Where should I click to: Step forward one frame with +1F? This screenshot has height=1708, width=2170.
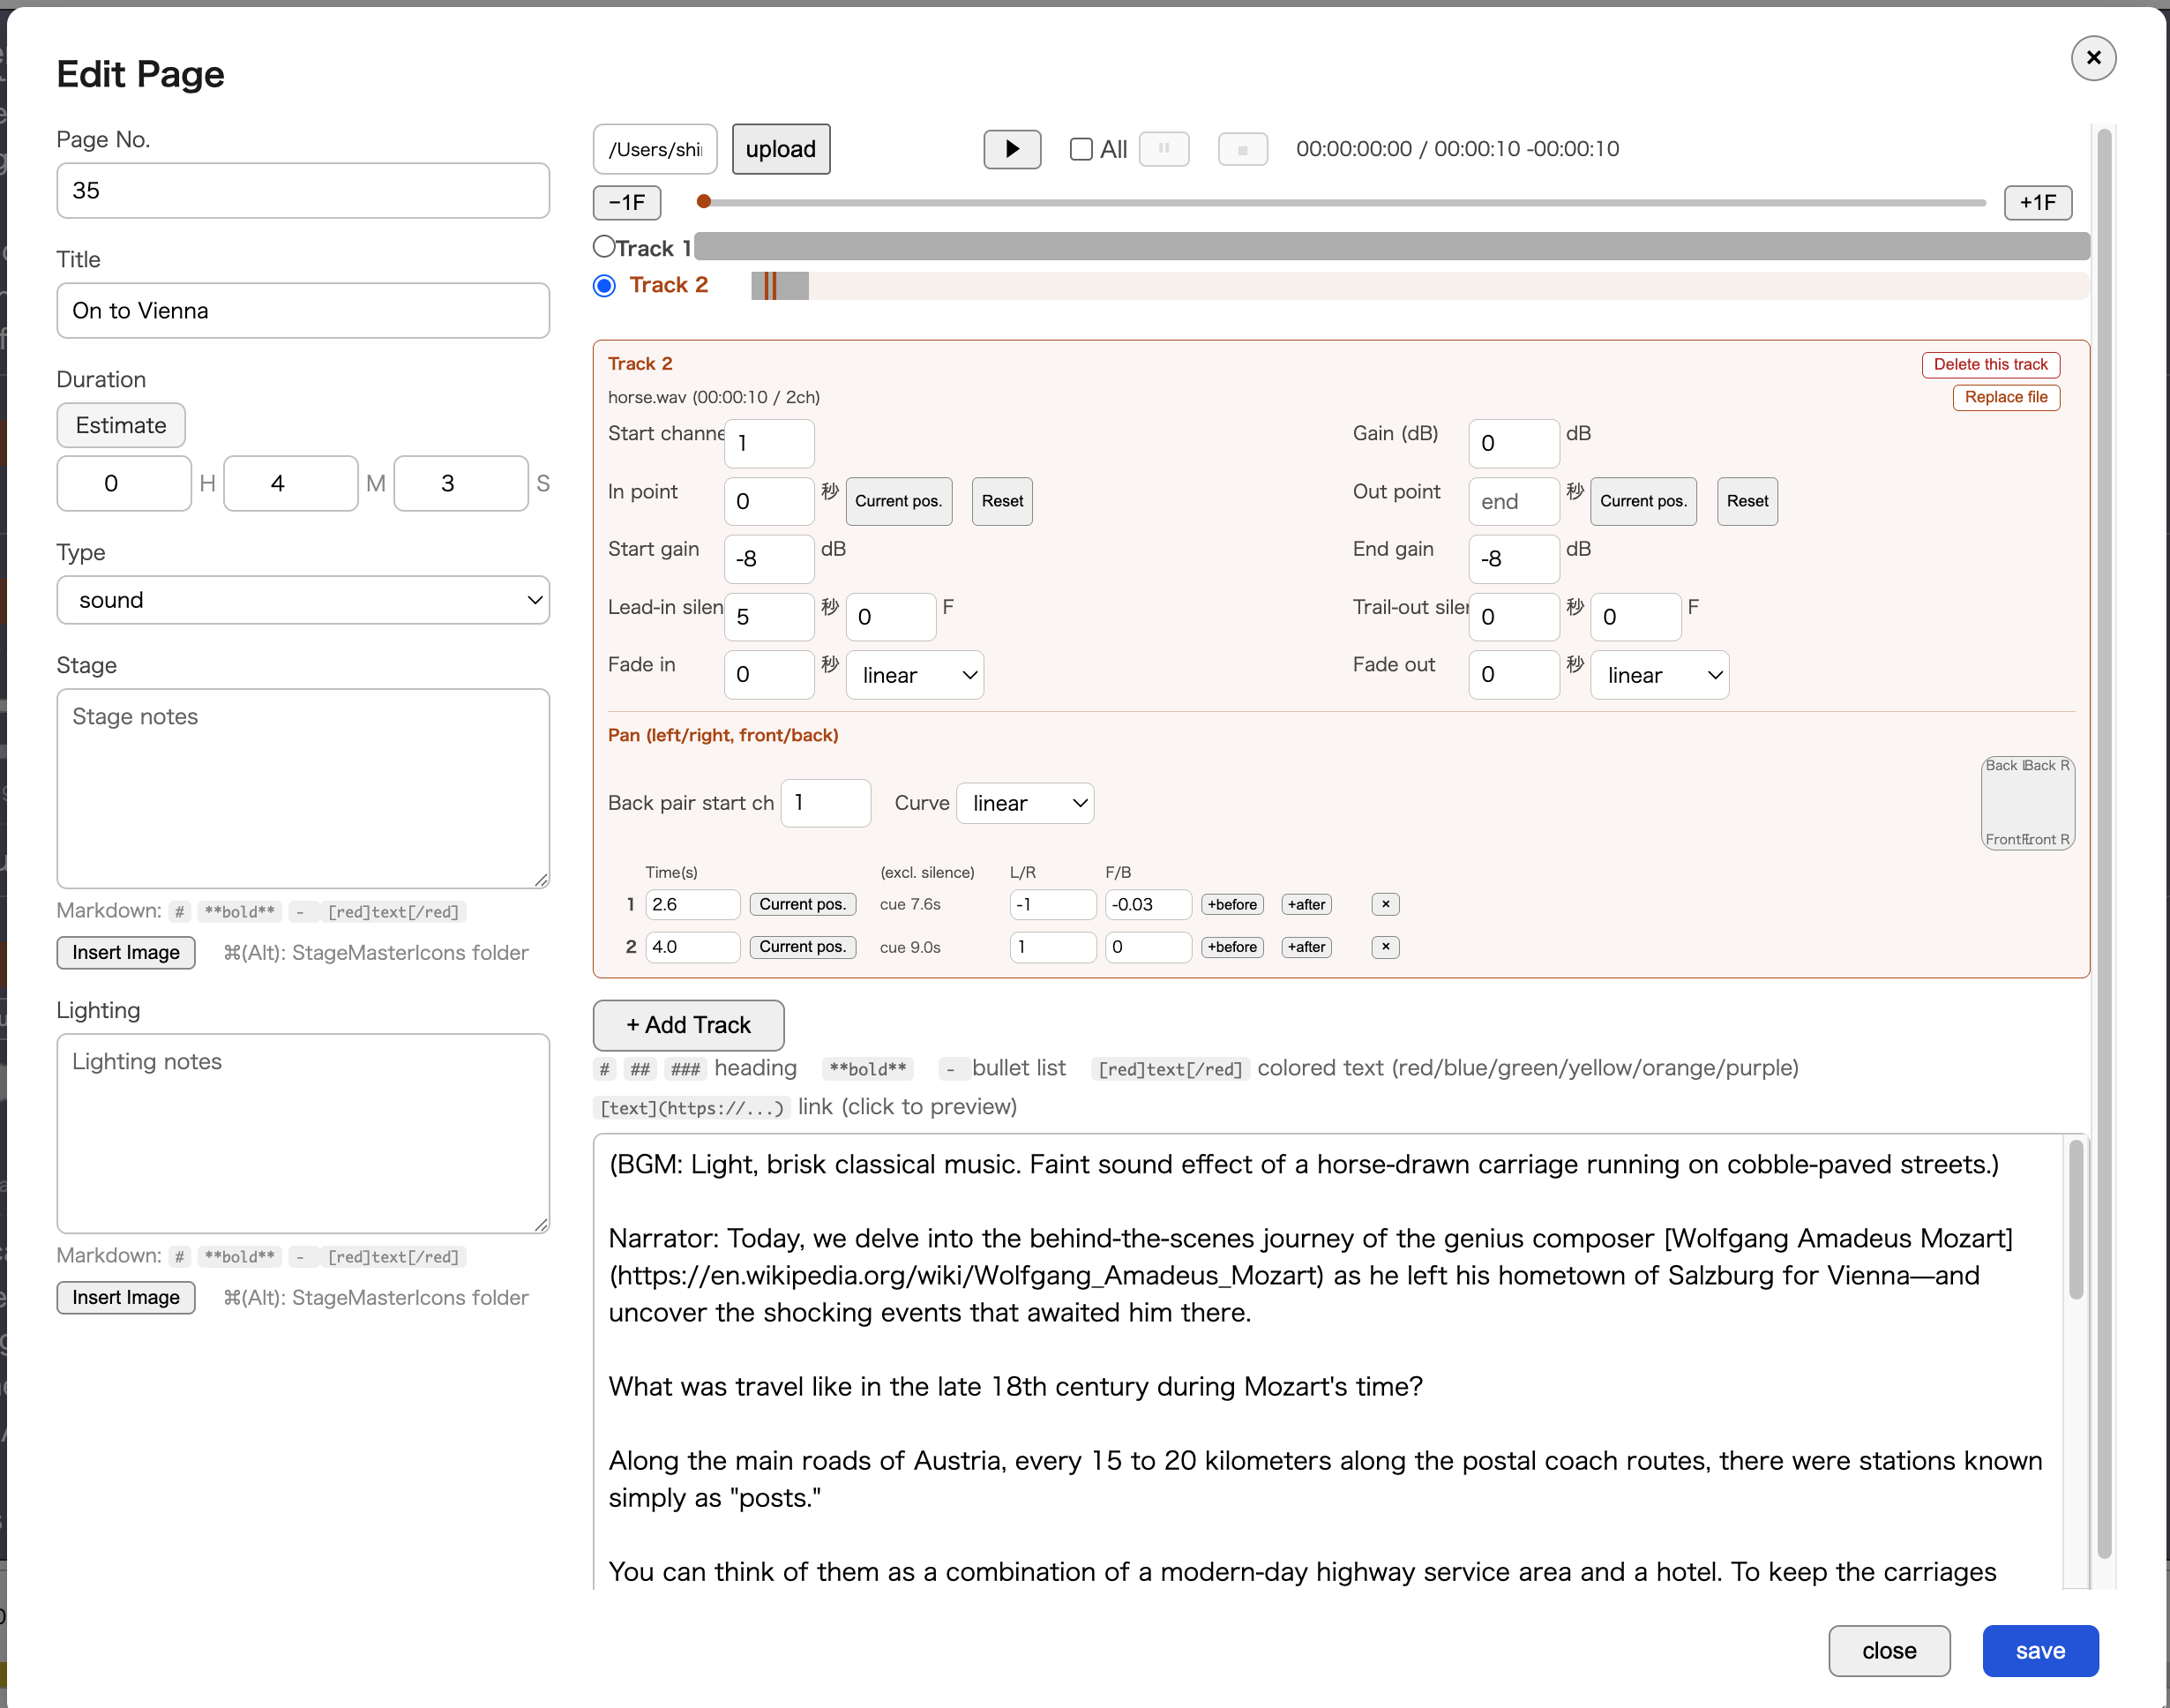(x=2038, y=202)
